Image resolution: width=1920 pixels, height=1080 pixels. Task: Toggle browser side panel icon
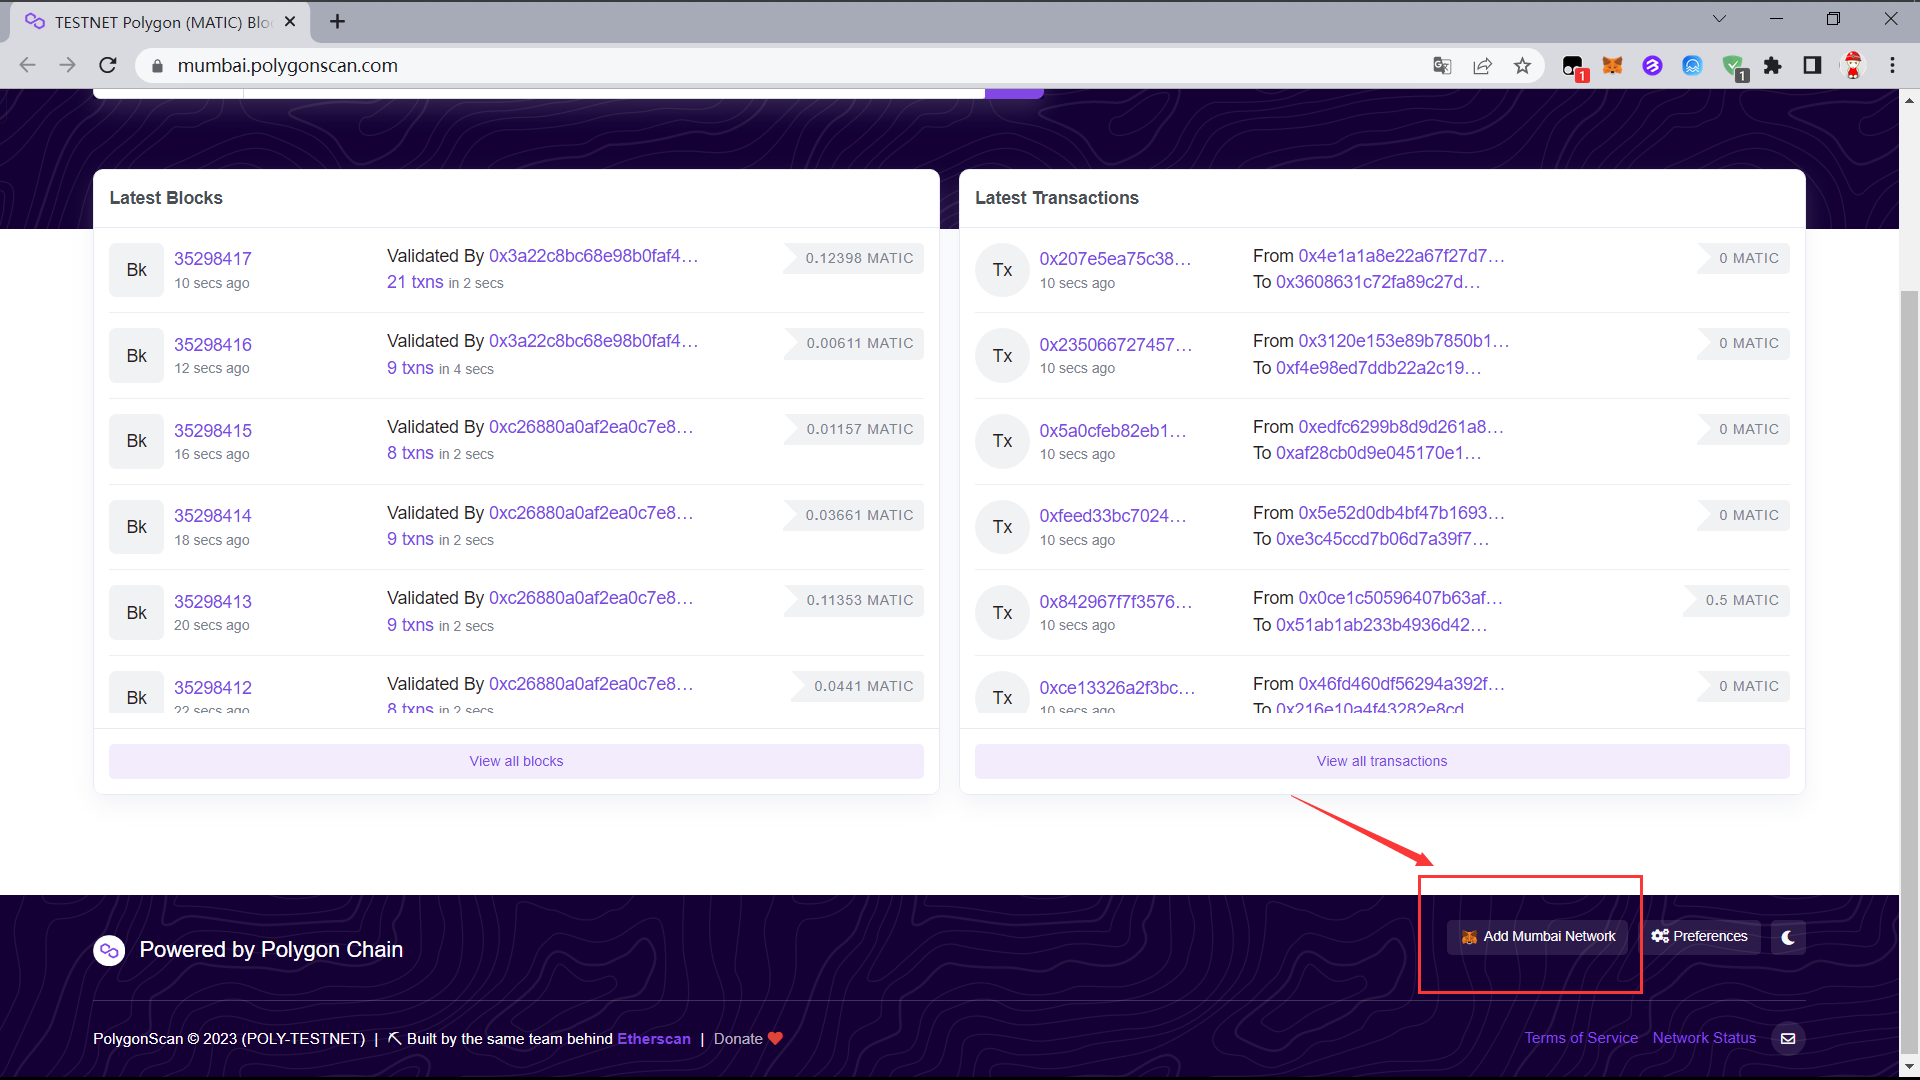coord(1812,66)
